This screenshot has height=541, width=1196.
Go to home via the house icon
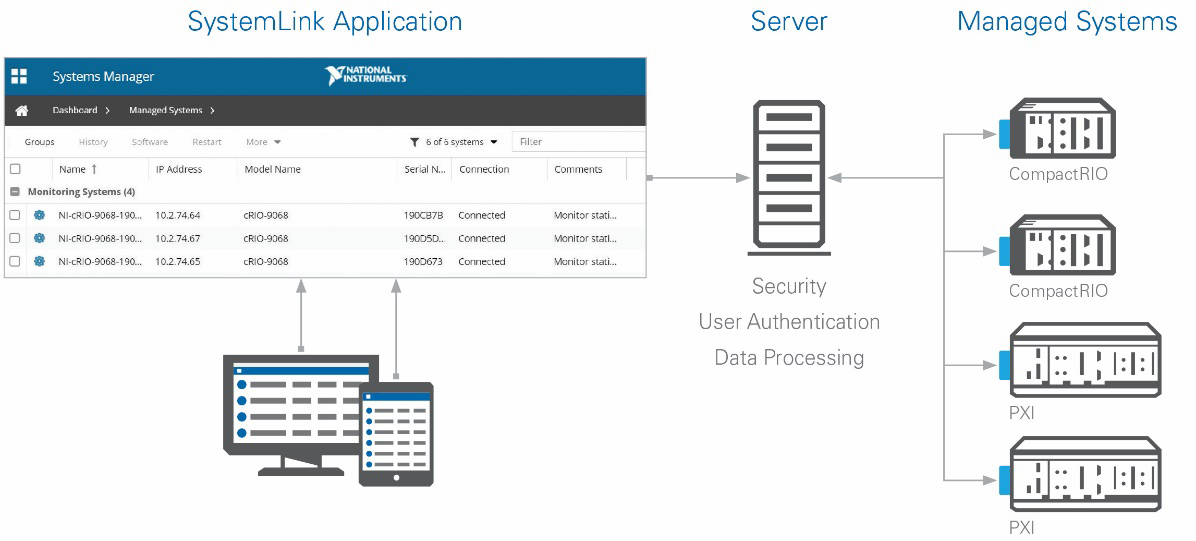pos(21,111)
